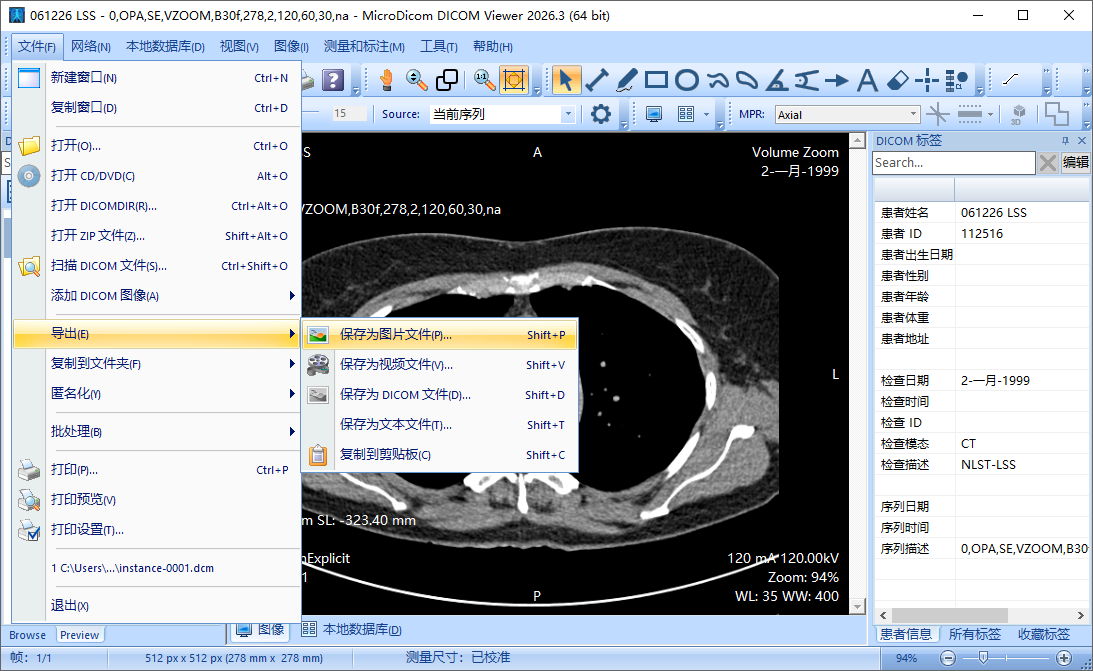
Task: Choose 复制到剪贴板 menu entry
Action: pyautogui.click(x=440, y=454)
